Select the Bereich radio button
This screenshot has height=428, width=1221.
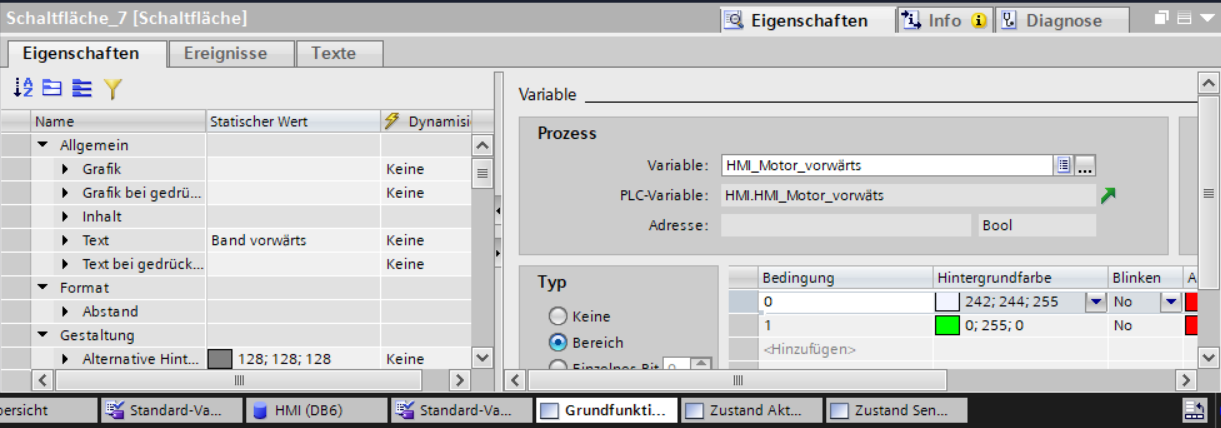pos(558,342)
